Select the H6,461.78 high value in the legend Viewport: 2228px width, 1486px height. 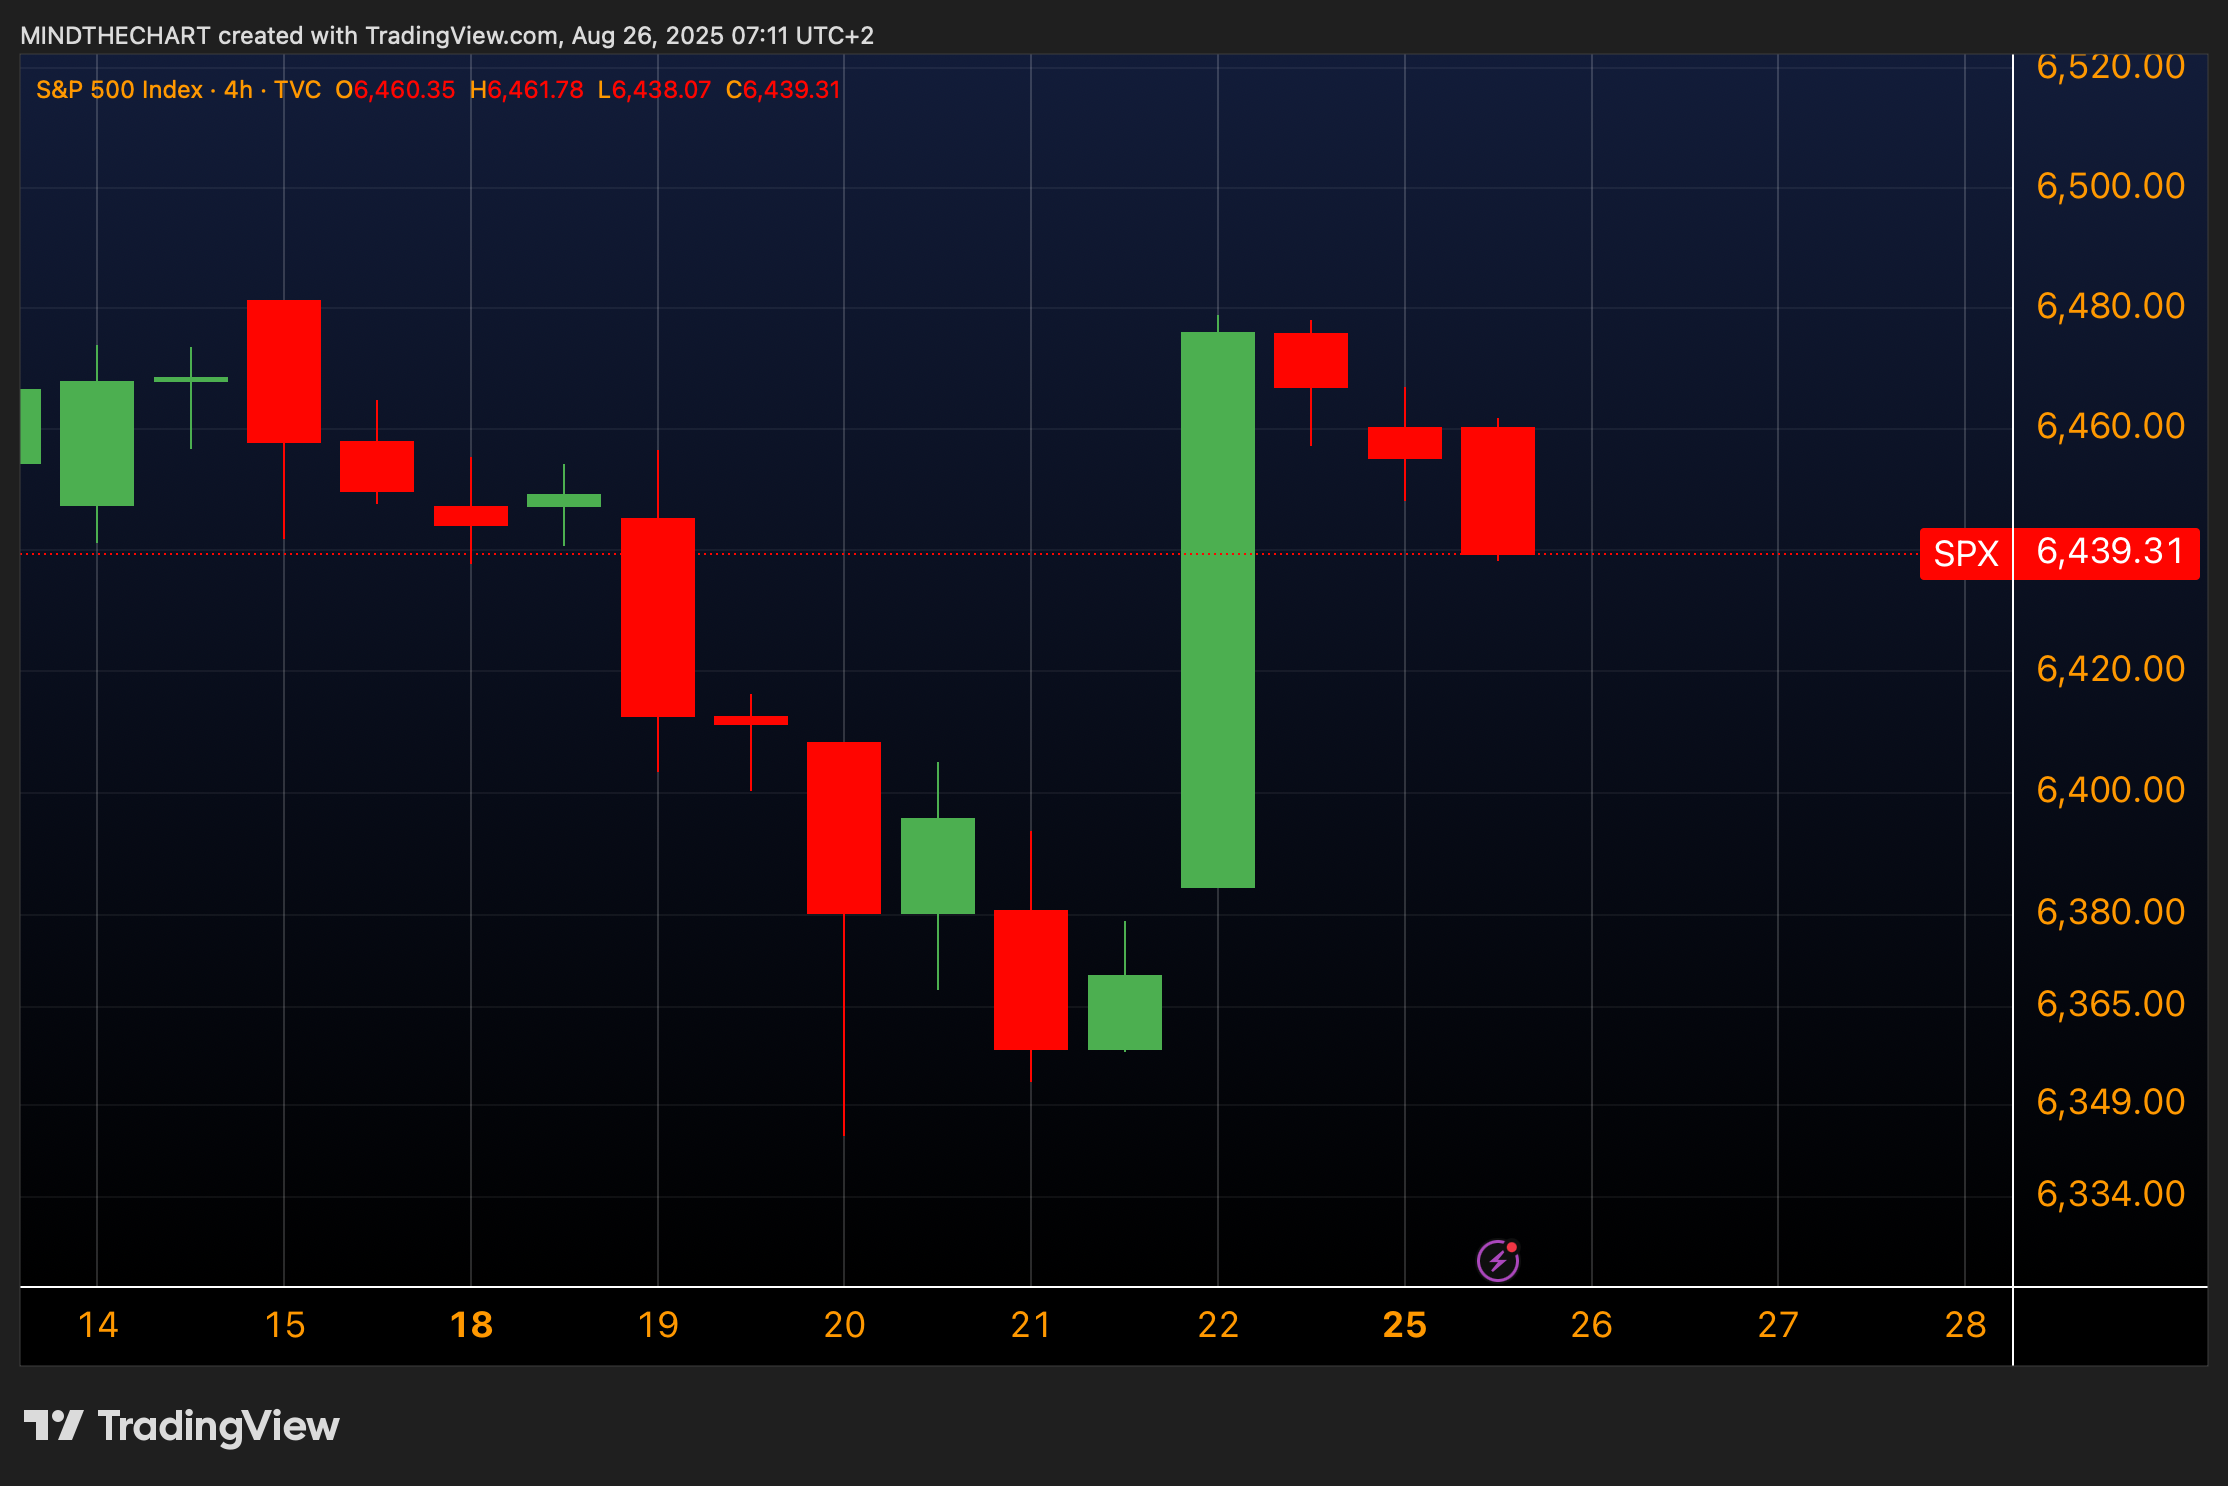click(x=526, y=90)
